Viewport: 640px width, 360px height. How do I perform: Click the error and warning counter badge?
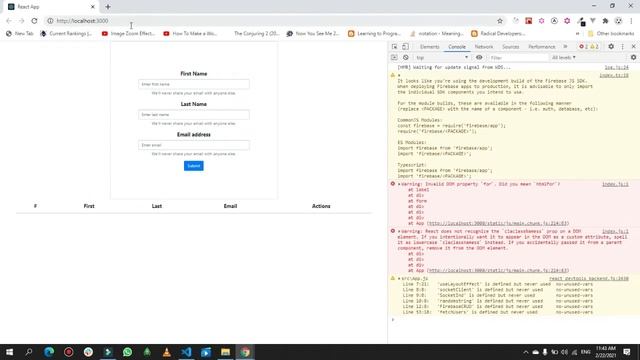(x=589, y=47)
